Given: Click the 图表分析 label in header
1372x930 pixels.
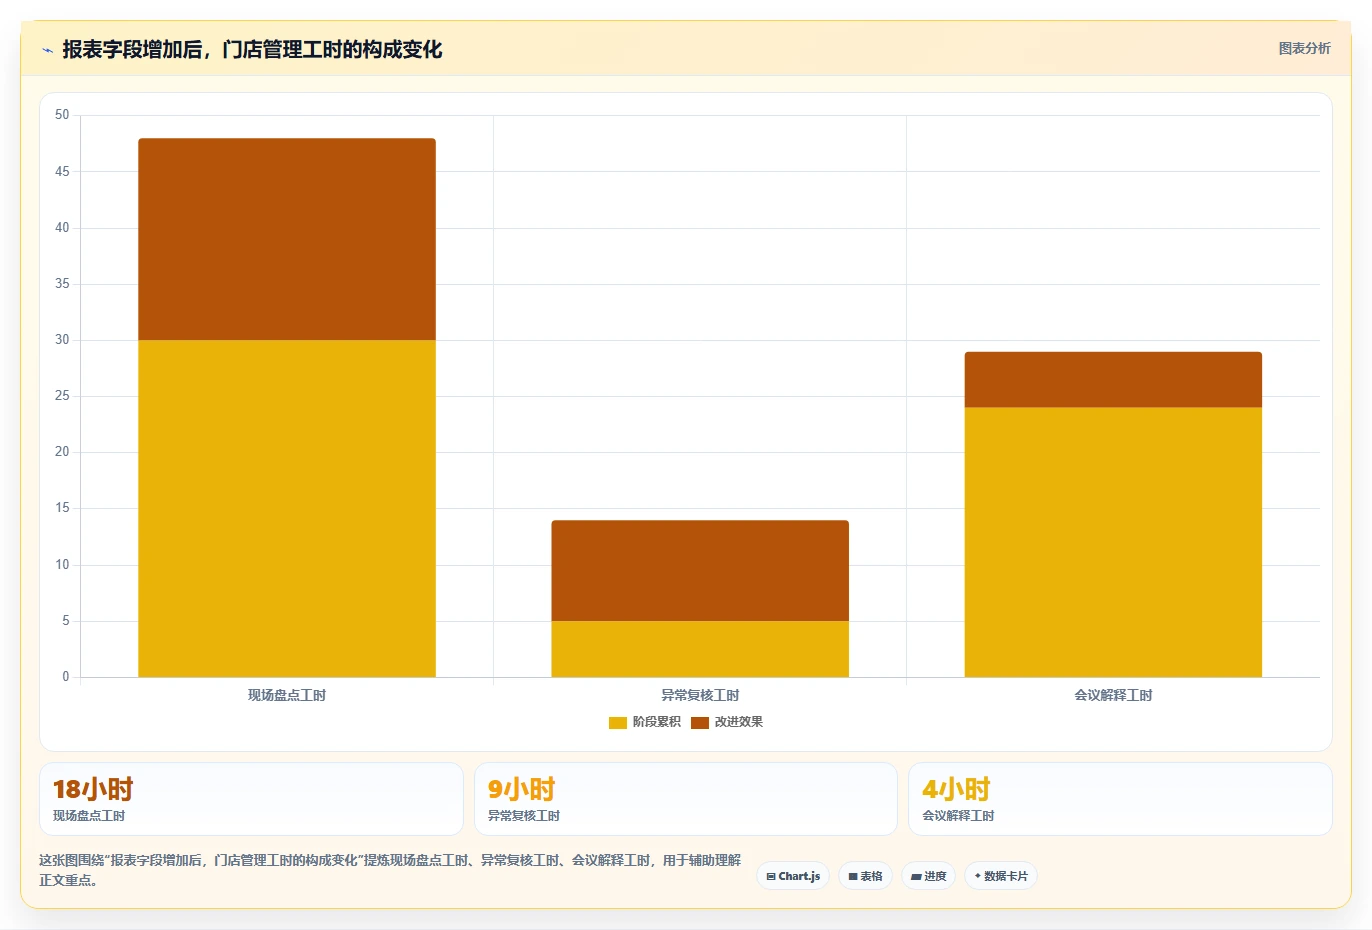Looking at the screenshot, I should pyautogui.click(x=1304, y=48).
